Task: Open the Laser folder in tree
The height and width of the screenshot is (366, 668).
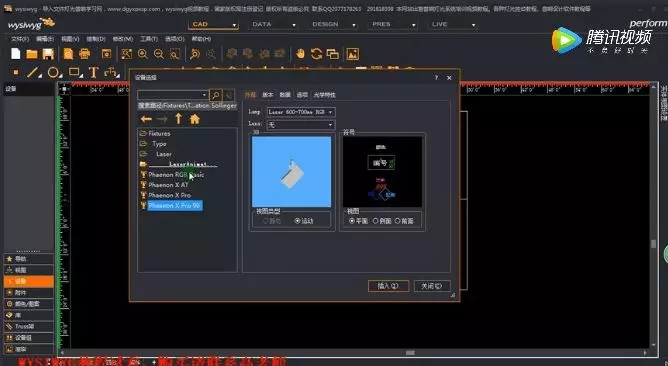Action: [164, 154]
